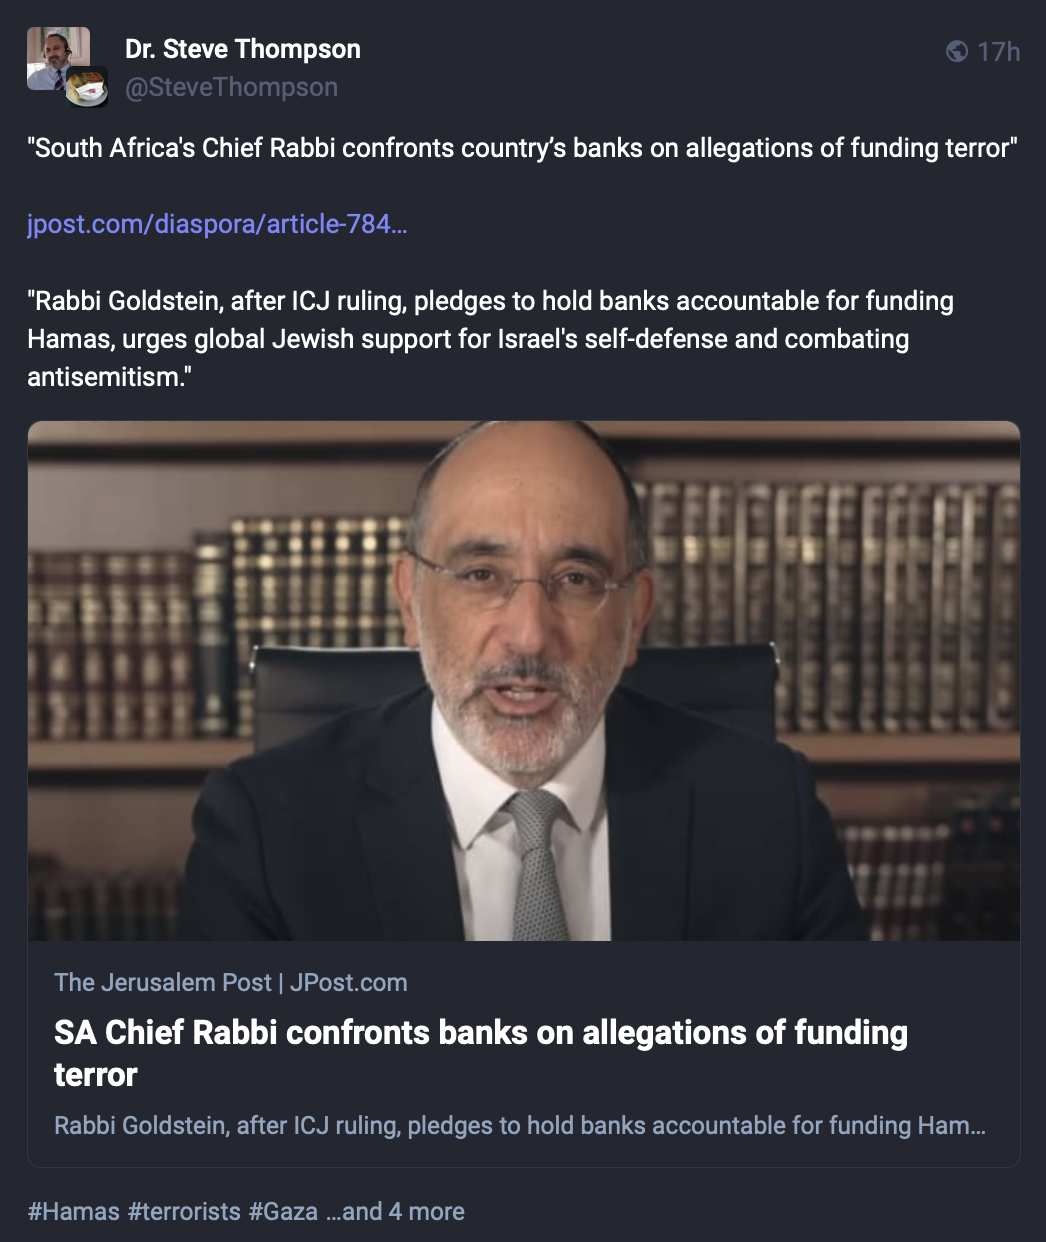The image size is (1046, 1242).
Task: Open Dr. Steve Thompson's profile avatar
Action: tap(58, 58)
